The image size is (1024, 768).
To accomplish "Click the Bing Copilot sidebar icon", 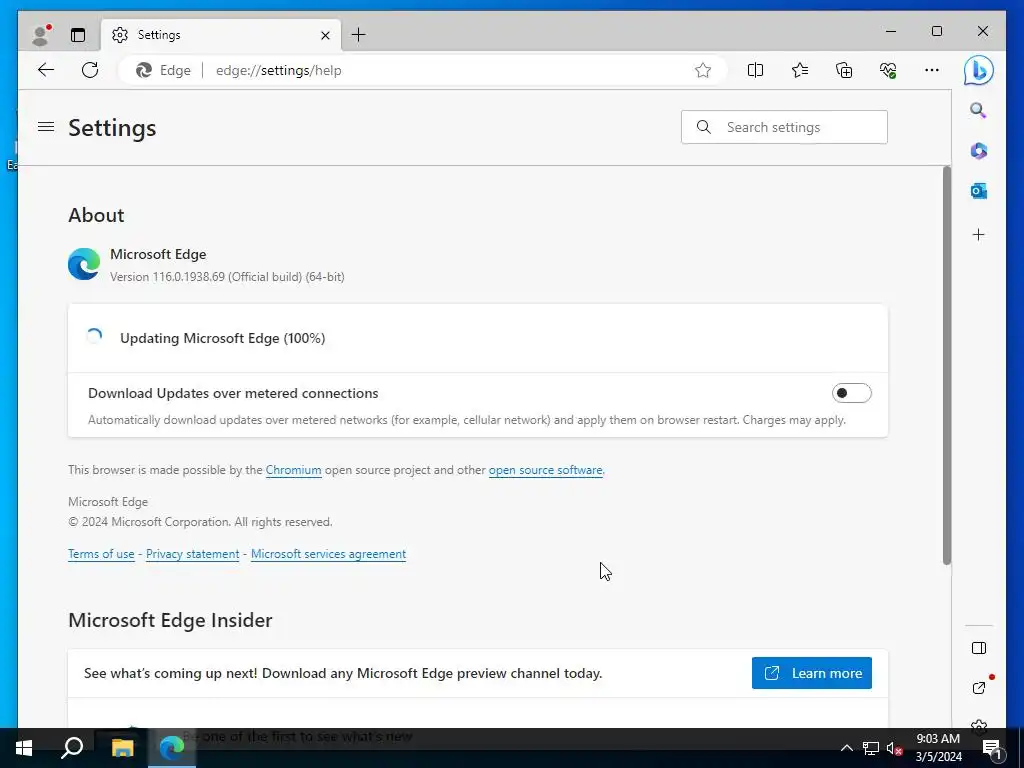I will coord(978,70).
